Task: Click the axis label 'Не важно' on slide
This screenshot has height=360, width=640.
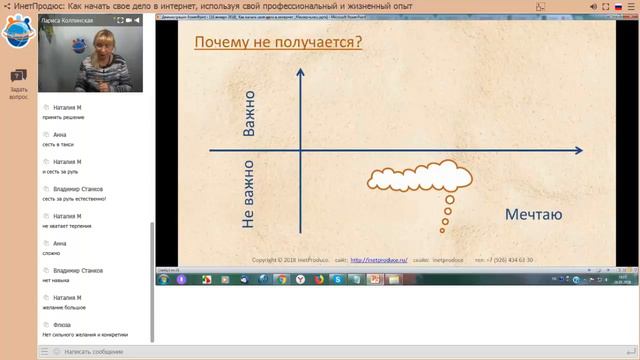Action: (248, 194)
